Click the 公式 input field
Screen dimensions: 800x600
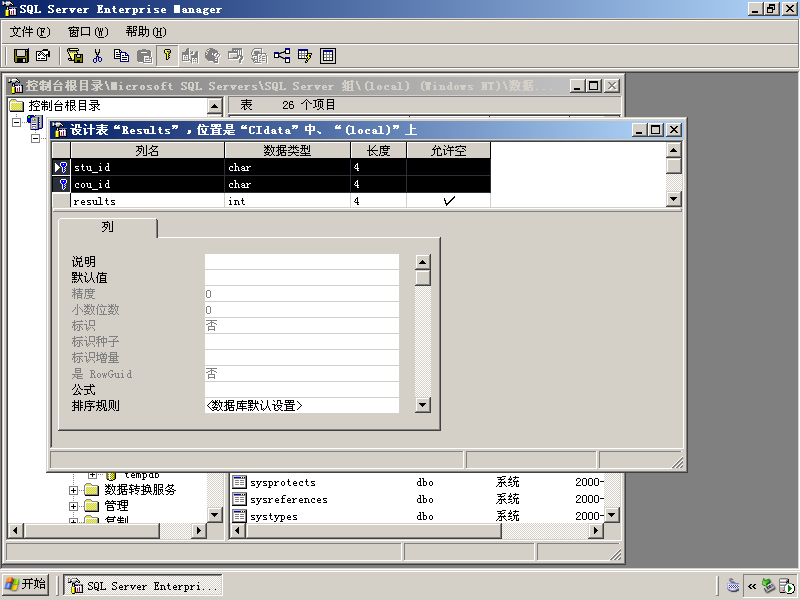click(302, 390)
